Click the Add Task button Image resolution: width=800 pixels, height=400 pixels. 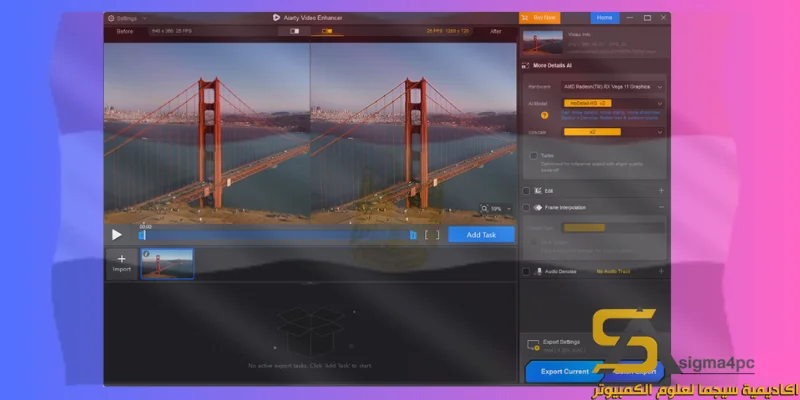[481, 235]
